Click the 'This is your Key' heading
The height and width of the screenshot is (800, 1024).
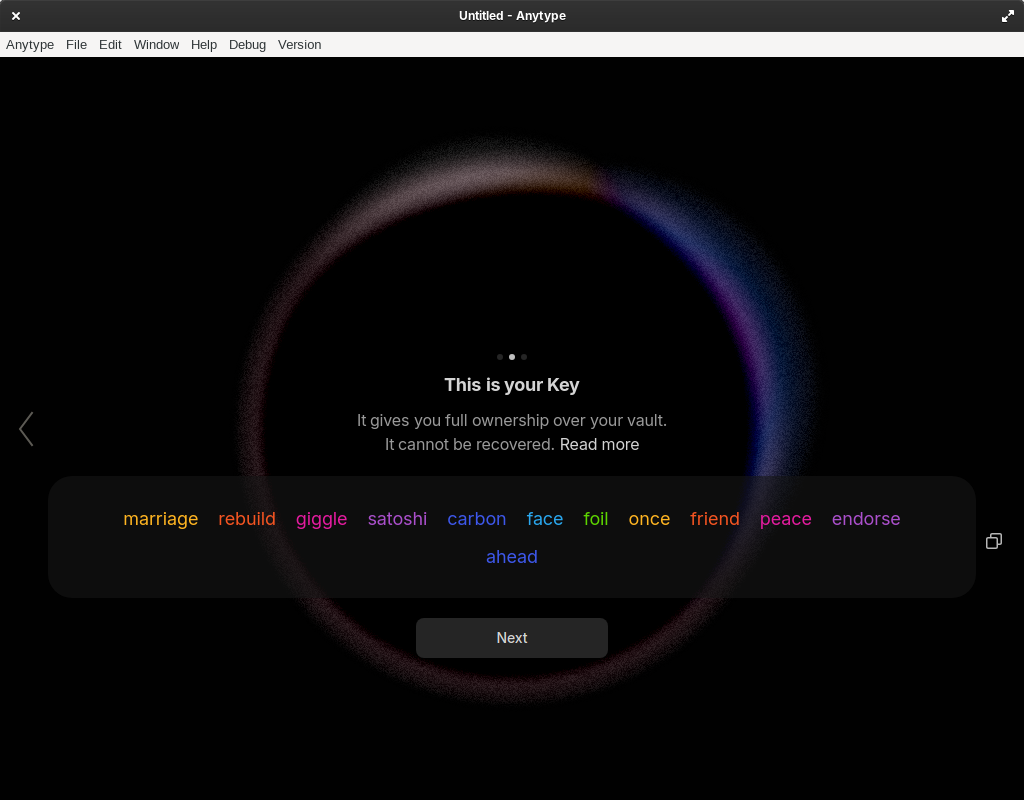click(x=511, y=384)
